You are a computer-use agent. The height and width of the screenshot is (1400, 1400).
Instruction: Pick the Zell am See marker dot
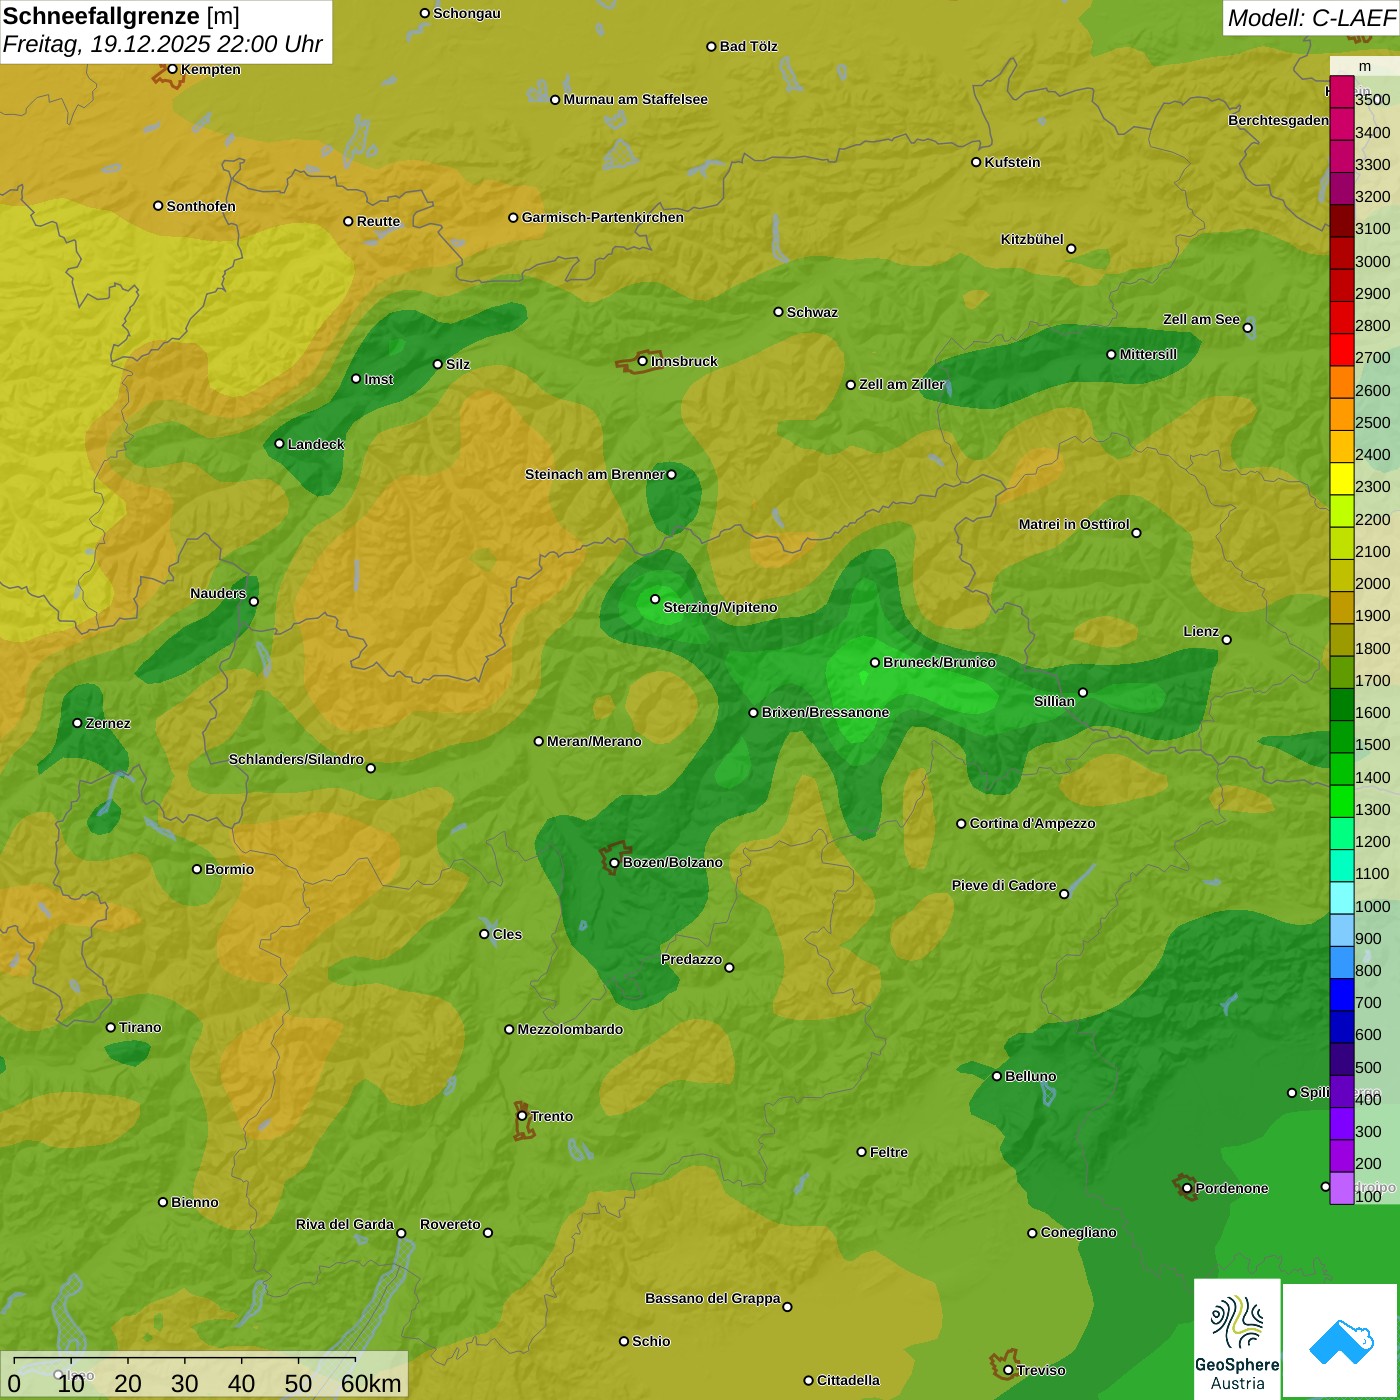click(x=1247, y=328)
